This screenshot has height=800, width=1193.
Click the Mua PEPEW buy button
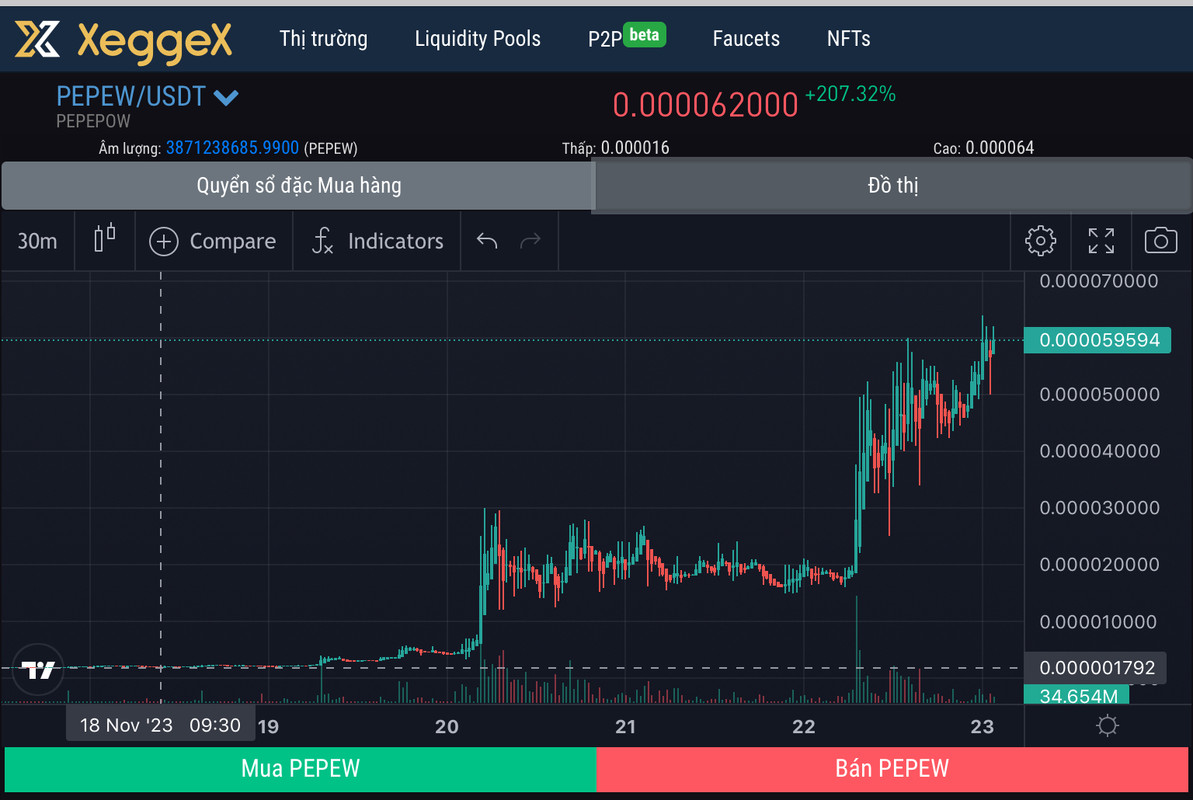click(301, 769)
